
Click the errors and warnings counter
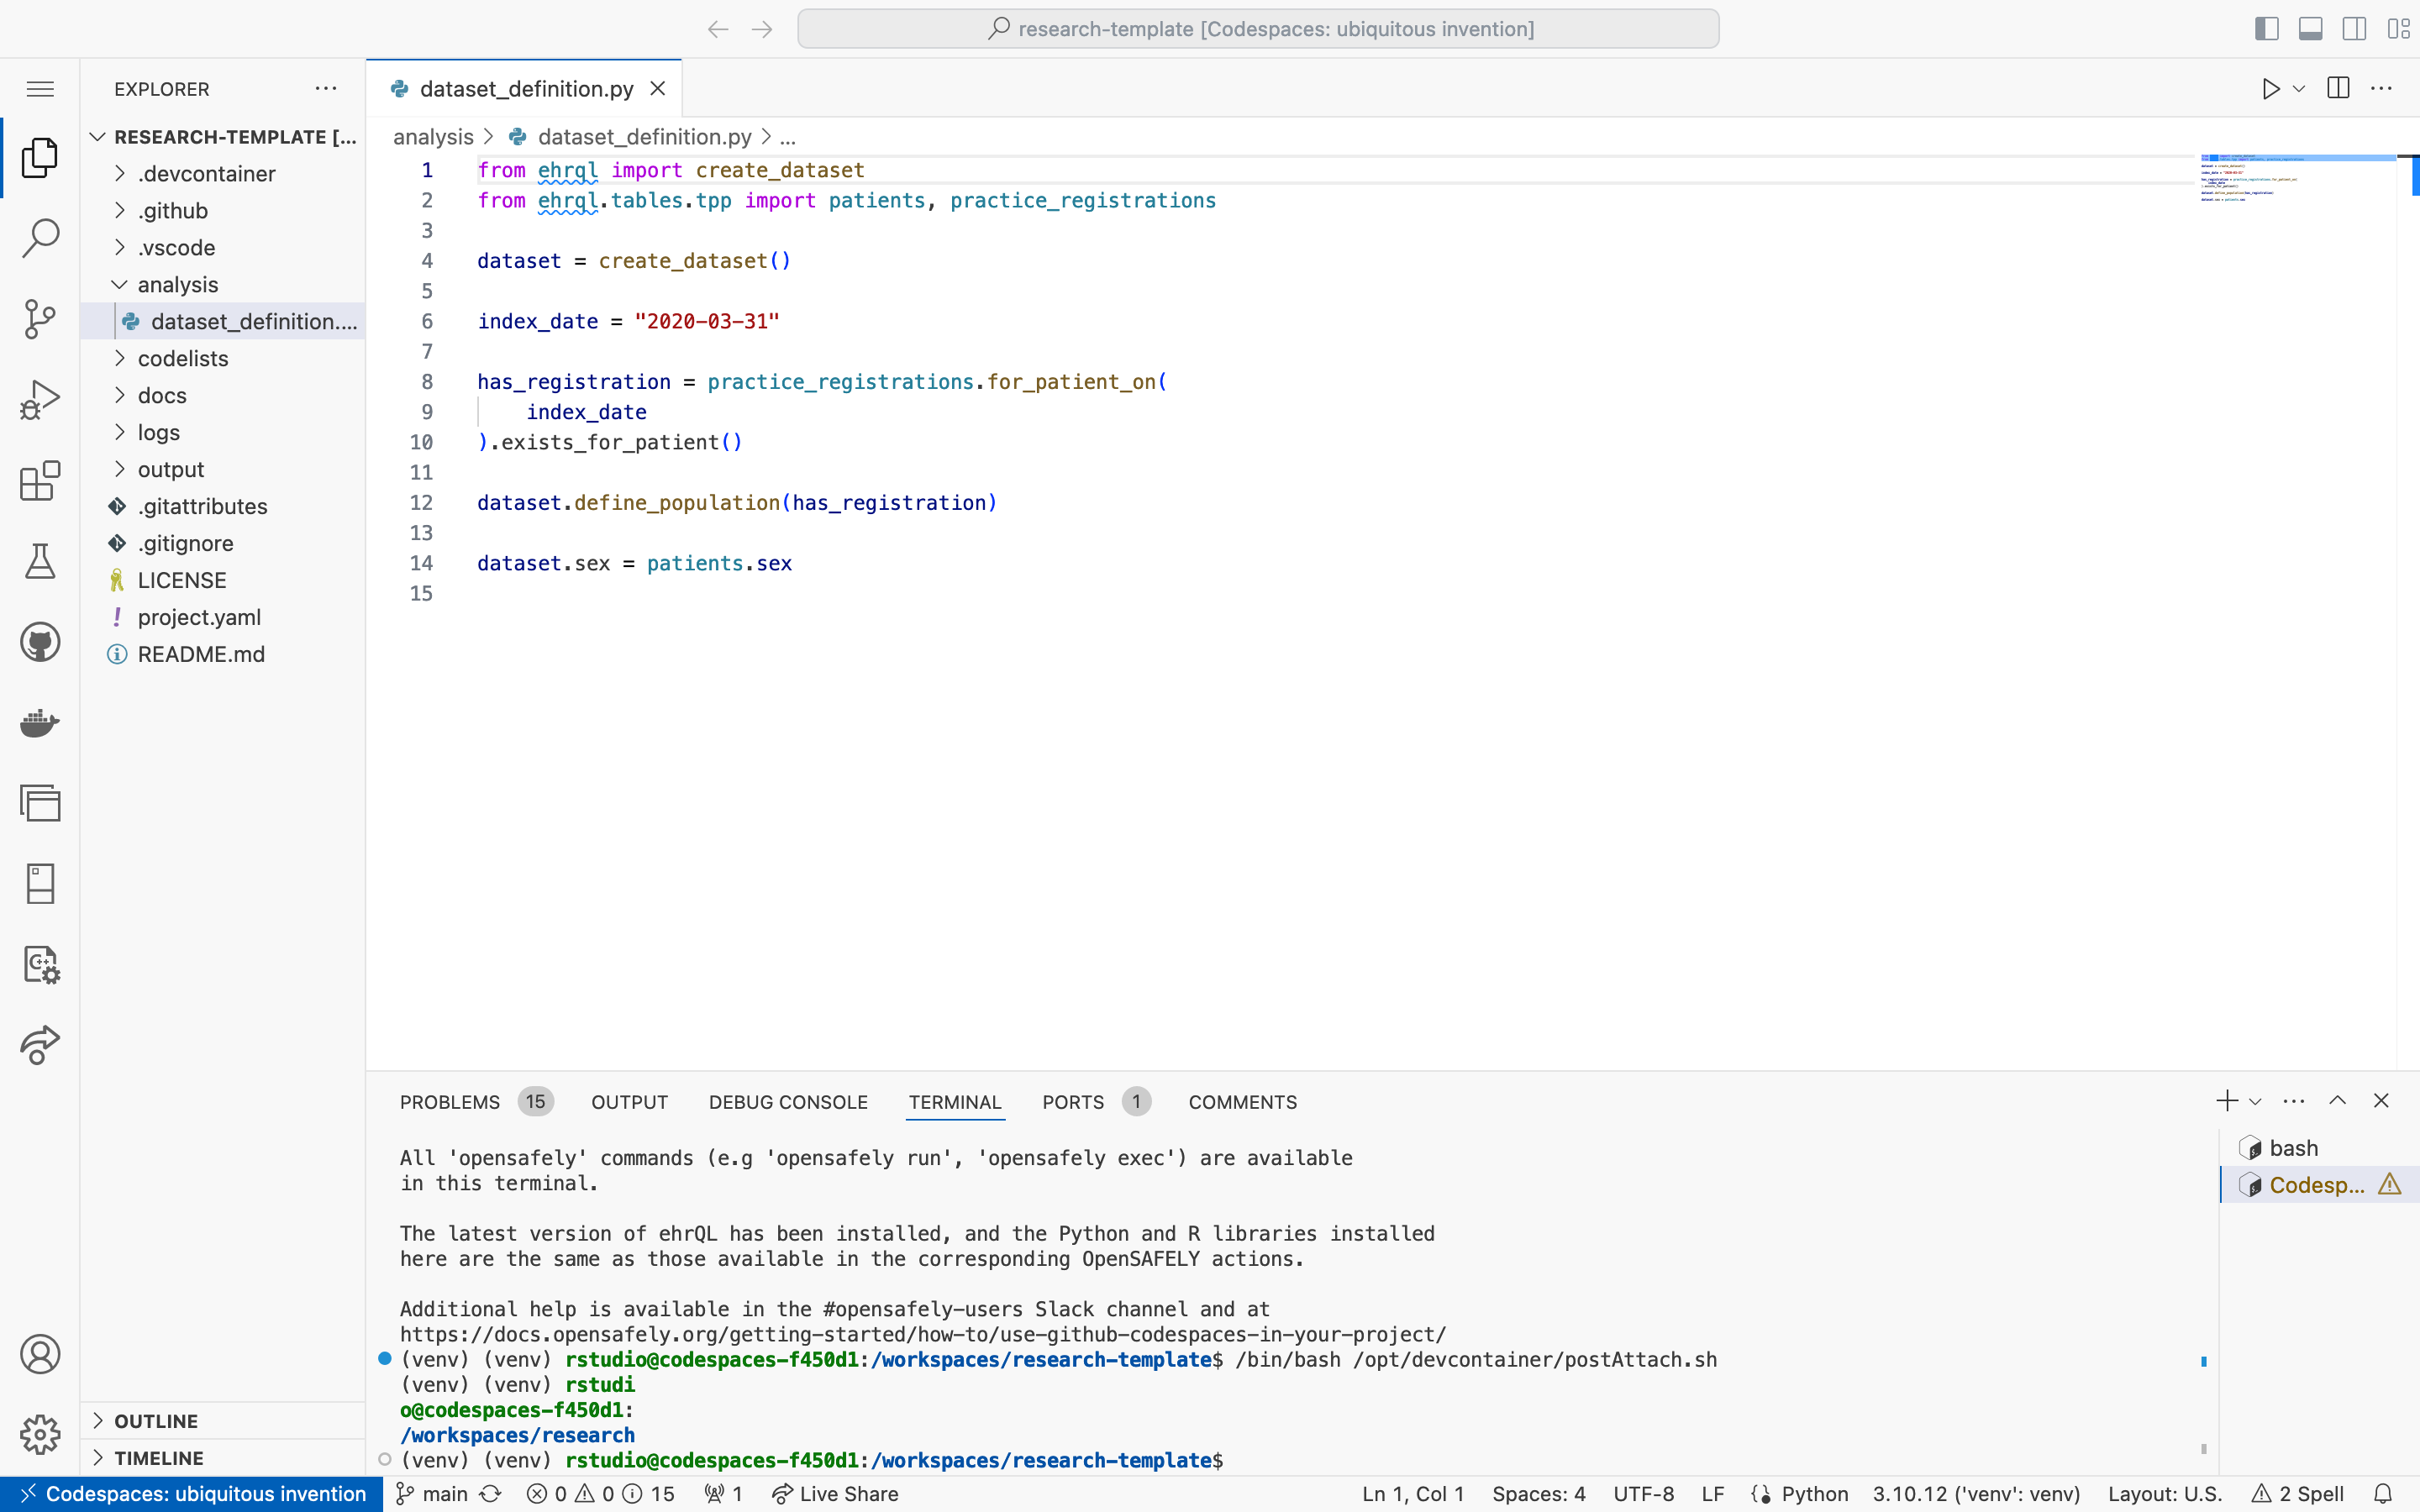[x=600, y=1494]
